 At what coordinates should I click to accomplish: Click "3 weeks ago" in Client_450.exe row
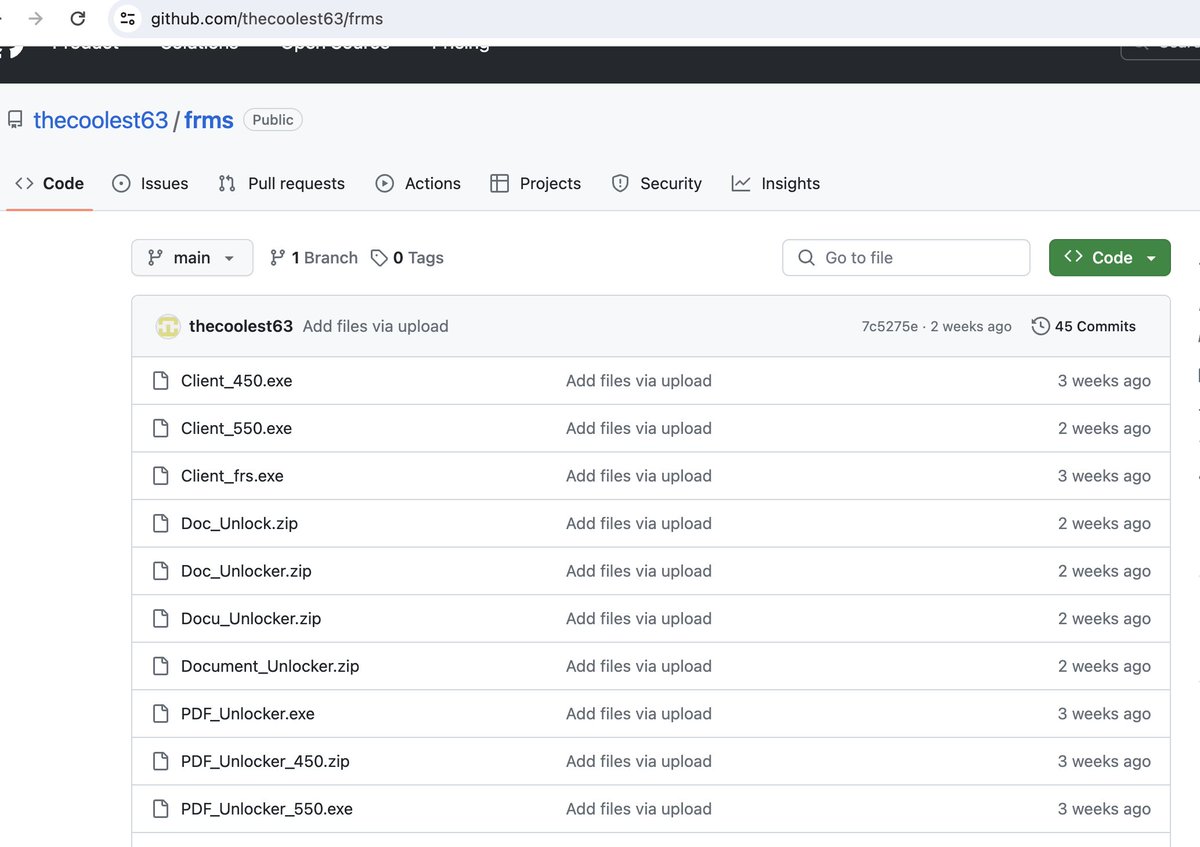[1104, 381]
